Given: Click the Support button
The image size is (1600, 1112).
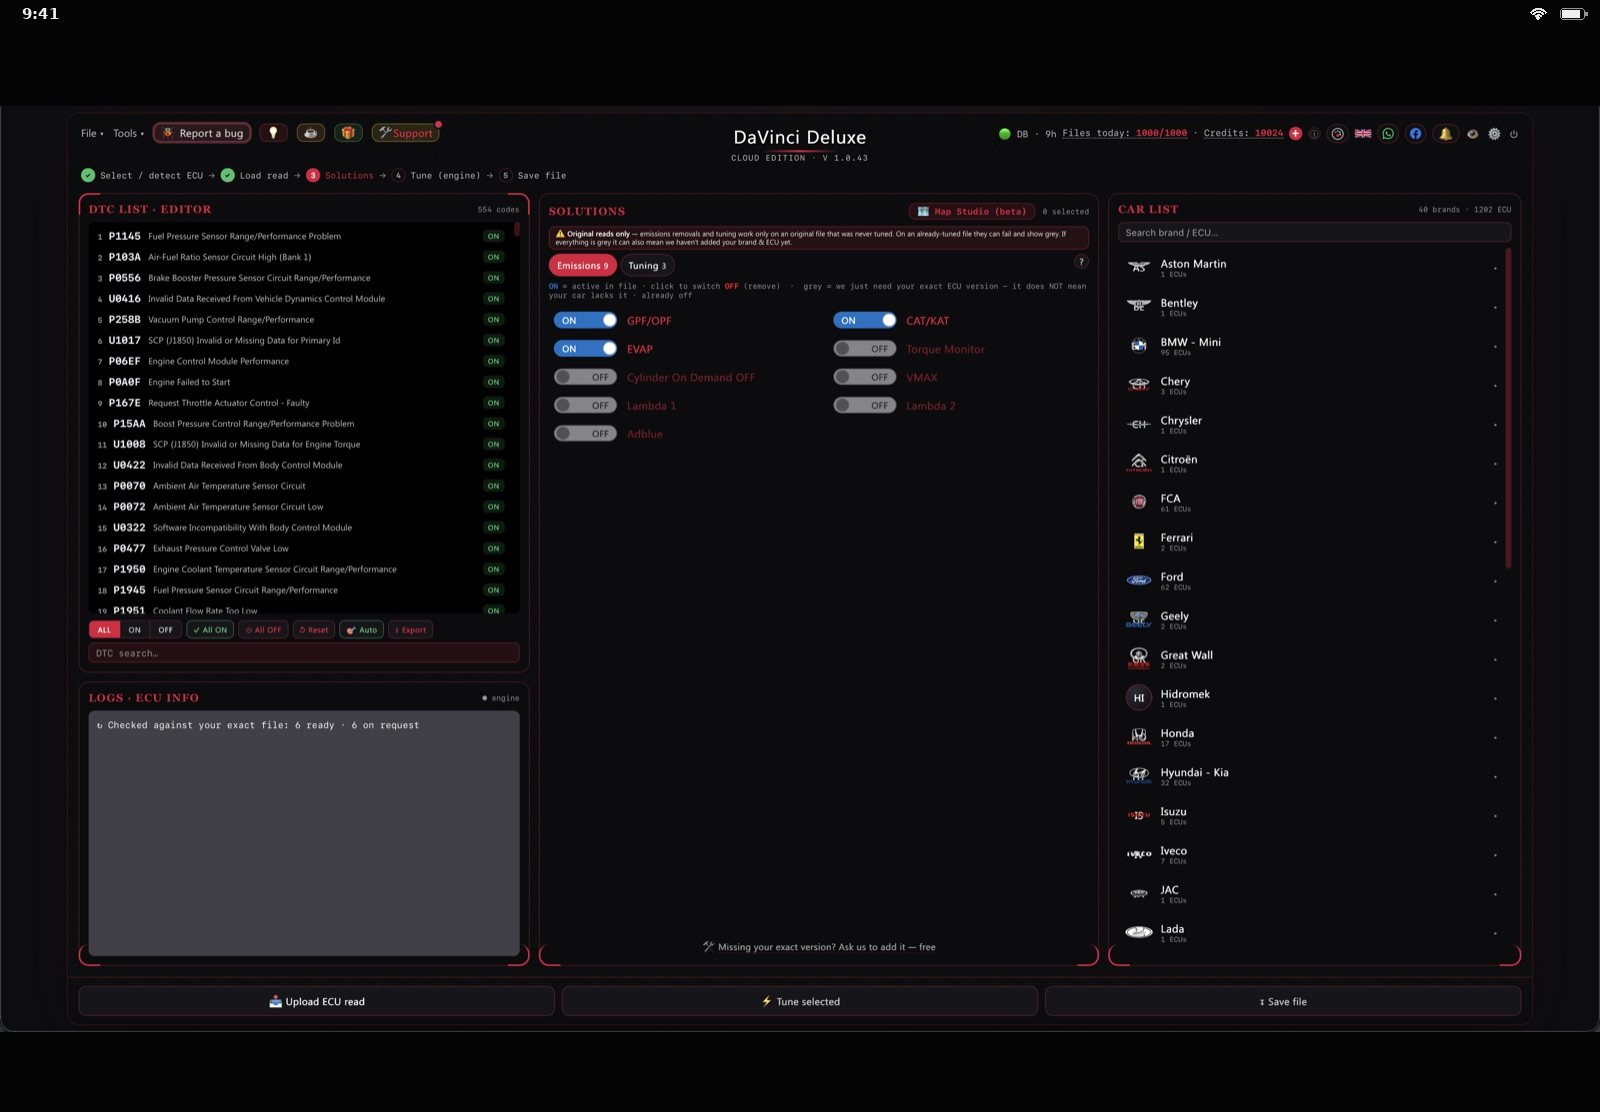Looking at the screenshot, I should 405,133.
